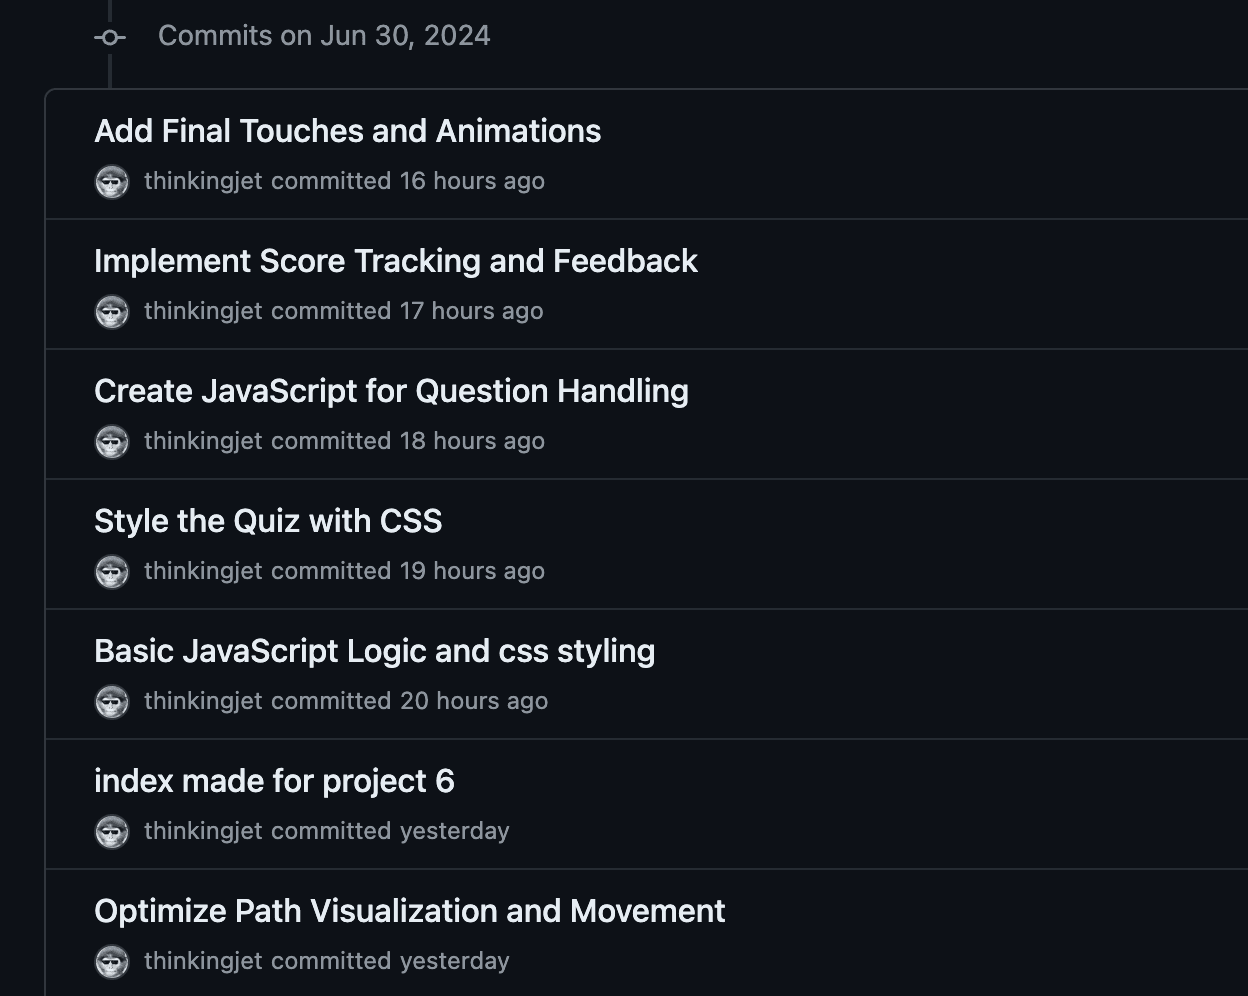The height and width of the screenshot is (996, 1248).
Task: Click avatar beside Add Final Touches commit
Action: pyautogui.click(x=112, y=182)
